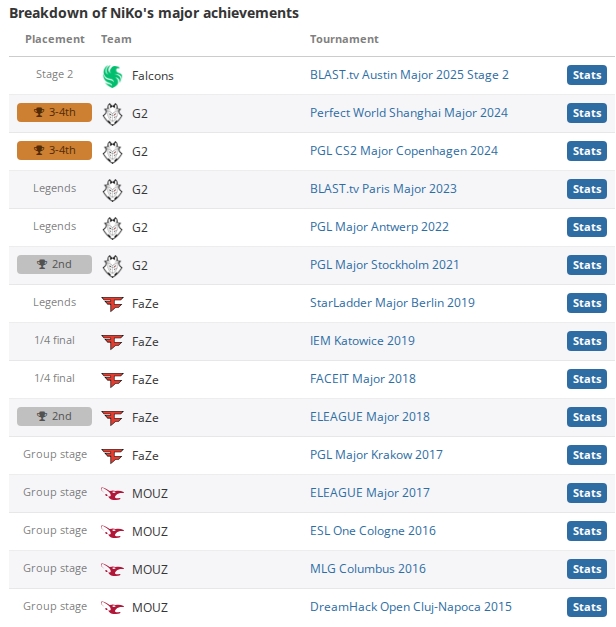Open BLAST.tv Austin Major 2025 Stage 2 link
616x627 pixels.
pos(409,75)
